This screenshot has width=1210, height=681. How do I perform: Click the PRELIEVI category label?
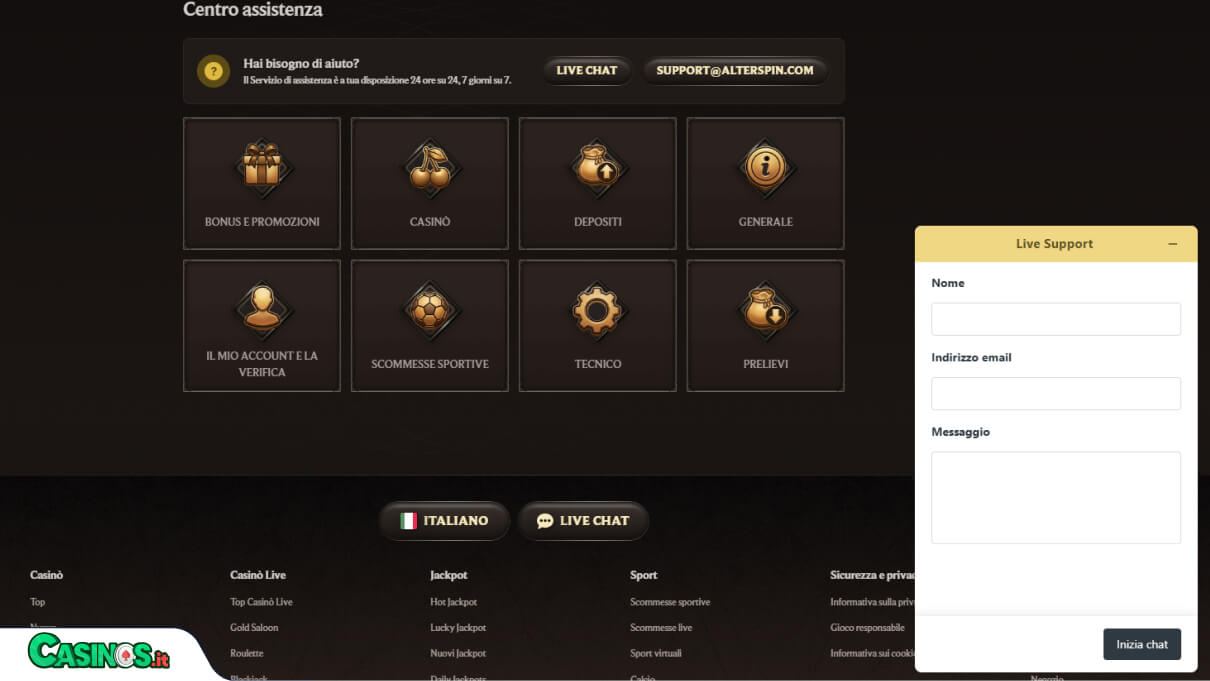(766, 364)
